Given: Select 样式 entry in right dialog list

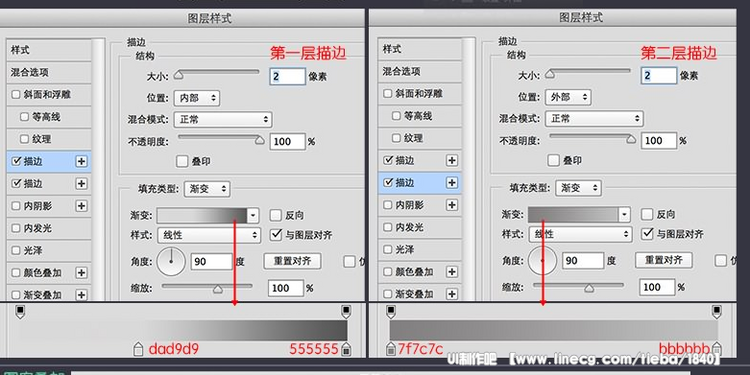Looking at the screenshot, I should point(420,49).
